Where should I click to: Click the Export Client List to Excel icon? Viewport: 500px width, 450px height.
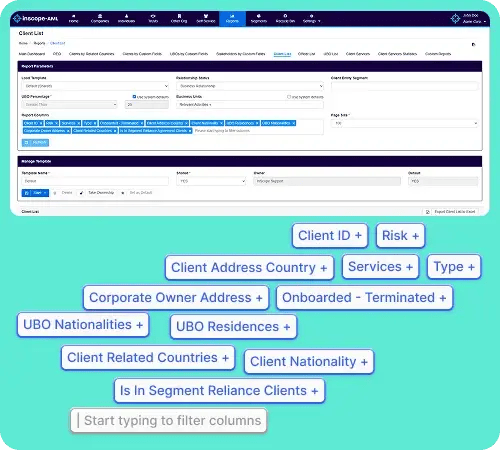coord(428,212)
